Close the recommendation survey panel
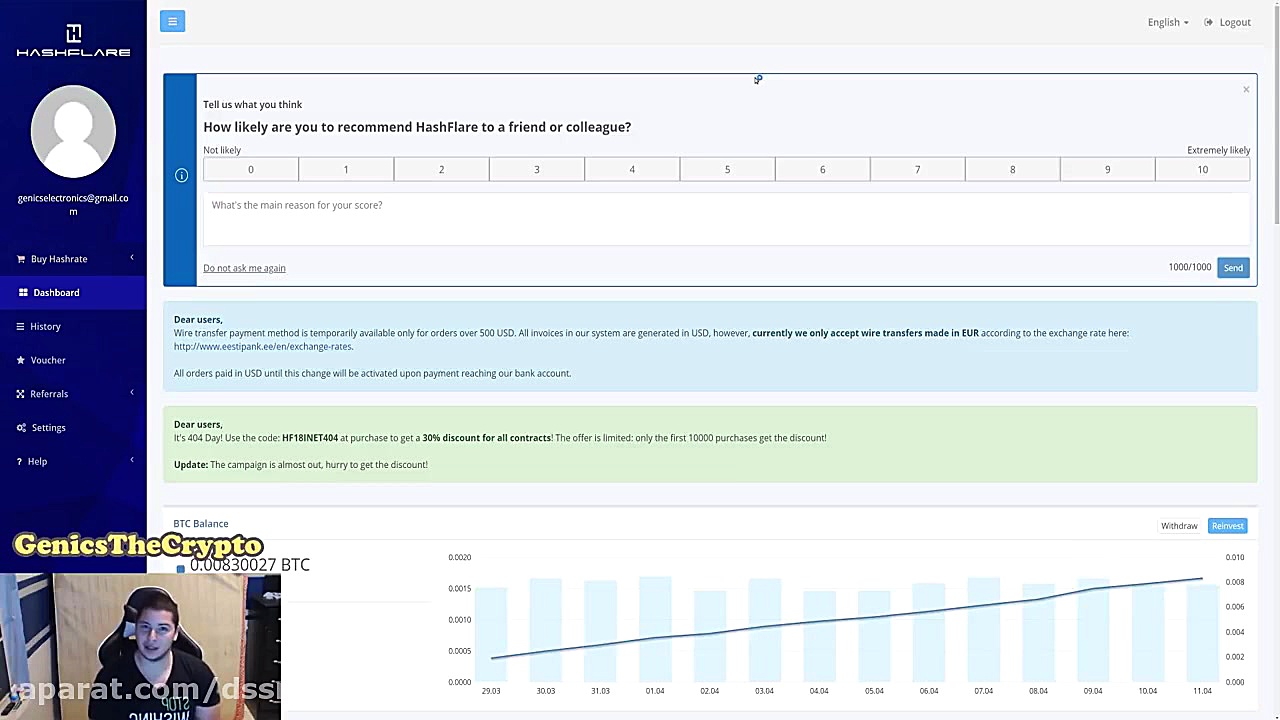The height and width of the screenshot is (720, 1280). click(1246, 90)
